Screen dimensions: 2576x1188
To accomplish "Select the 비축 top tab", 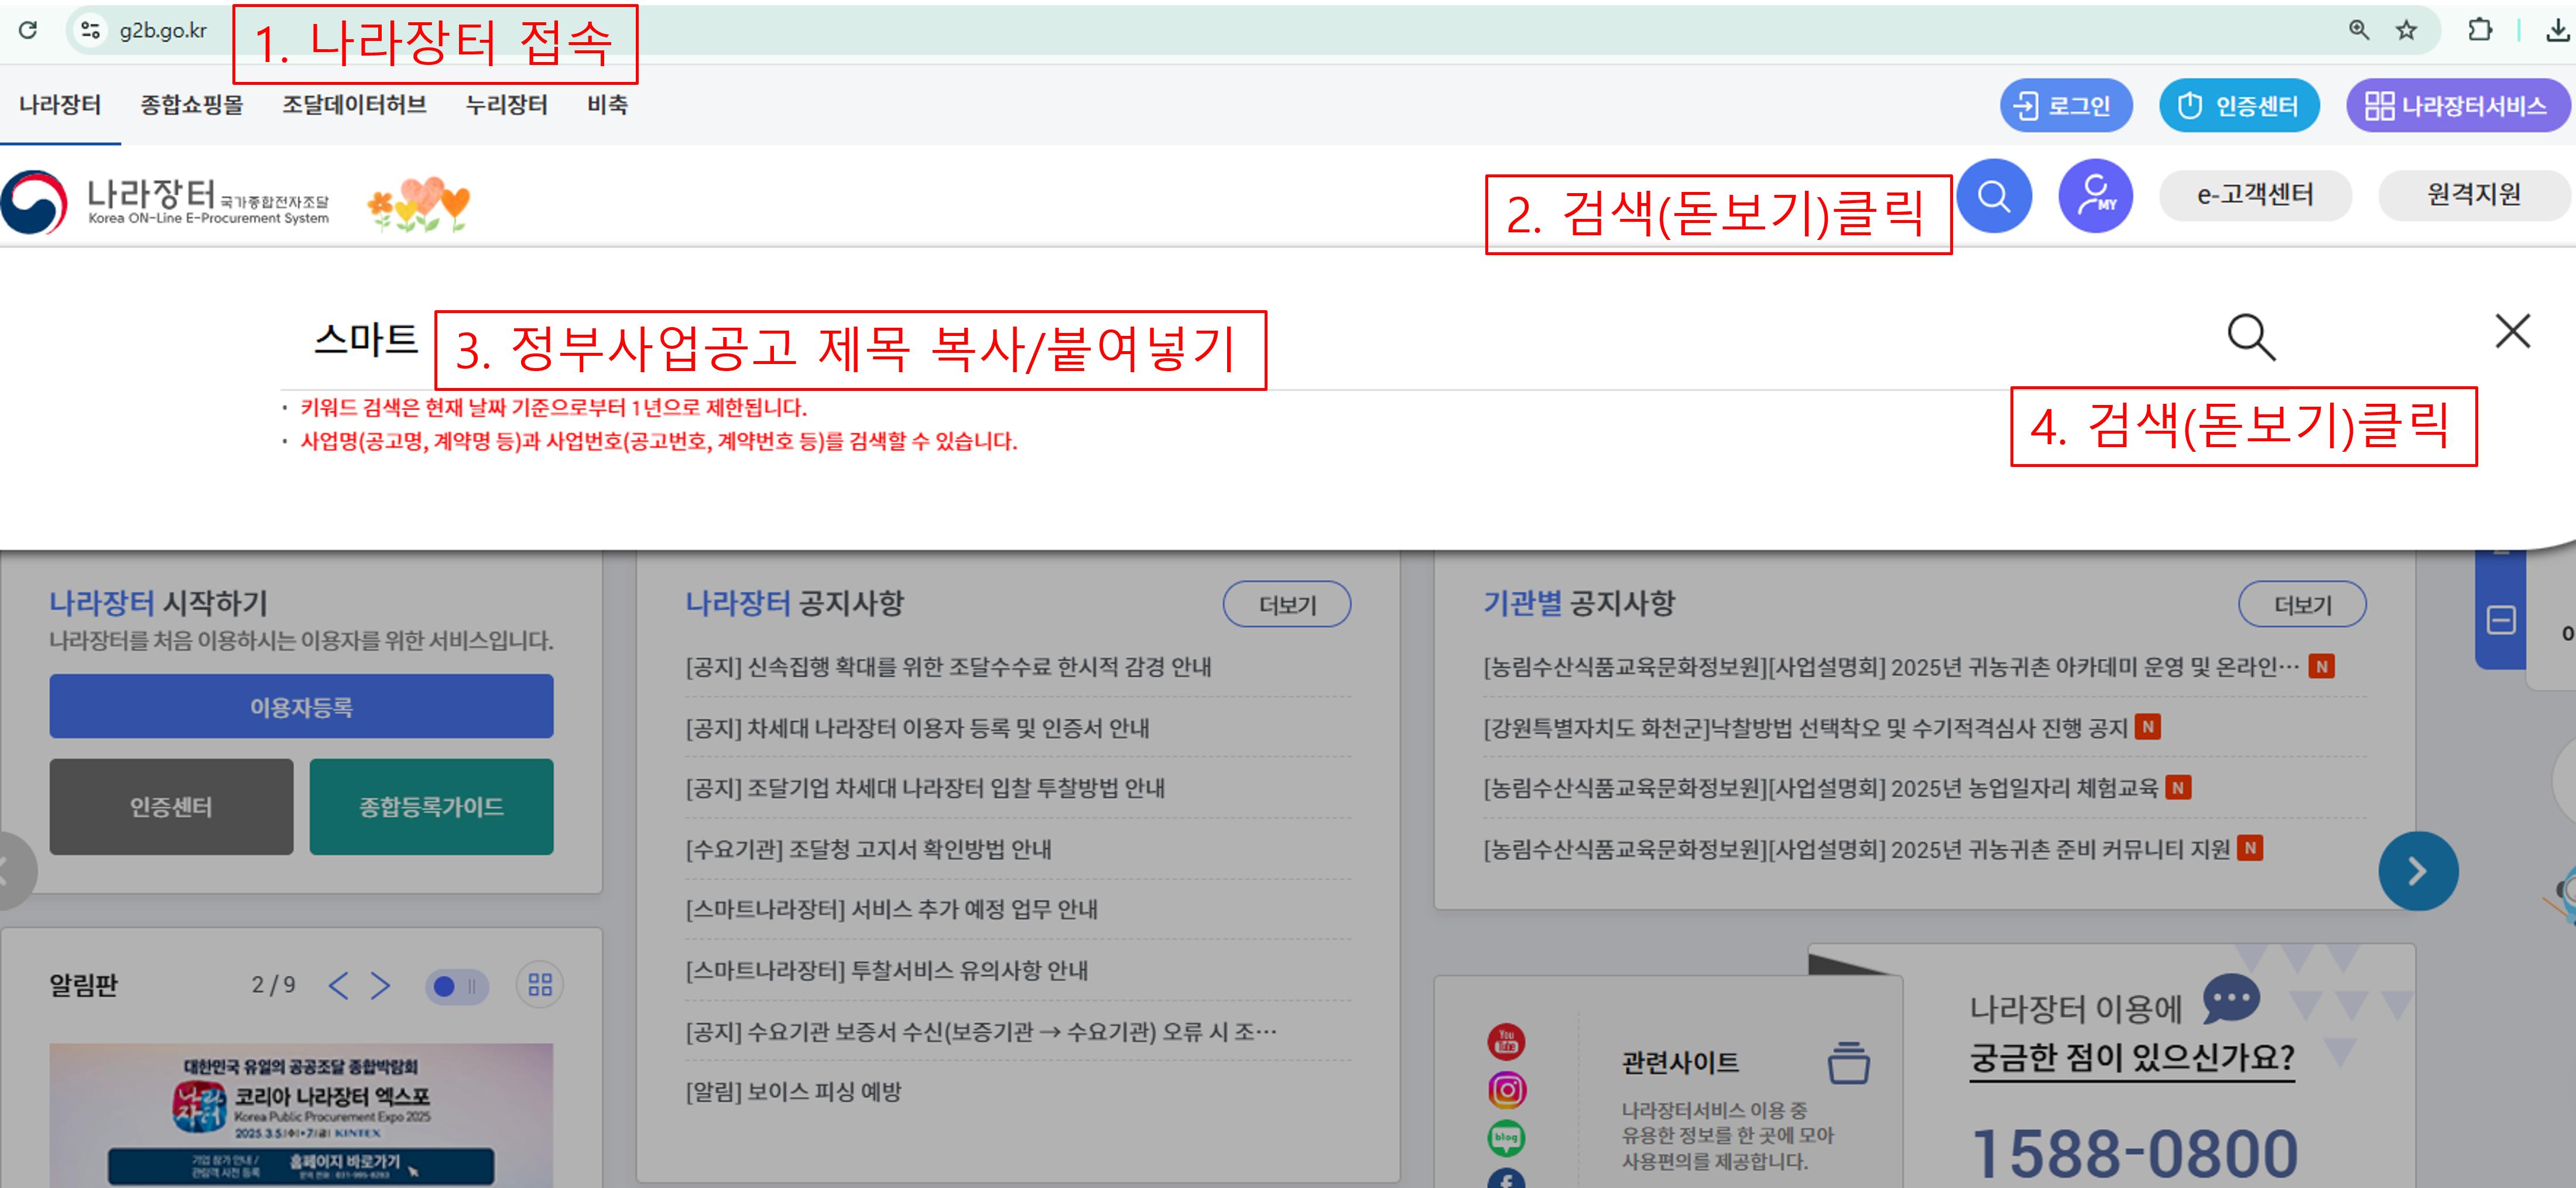I will pos(607,105).
